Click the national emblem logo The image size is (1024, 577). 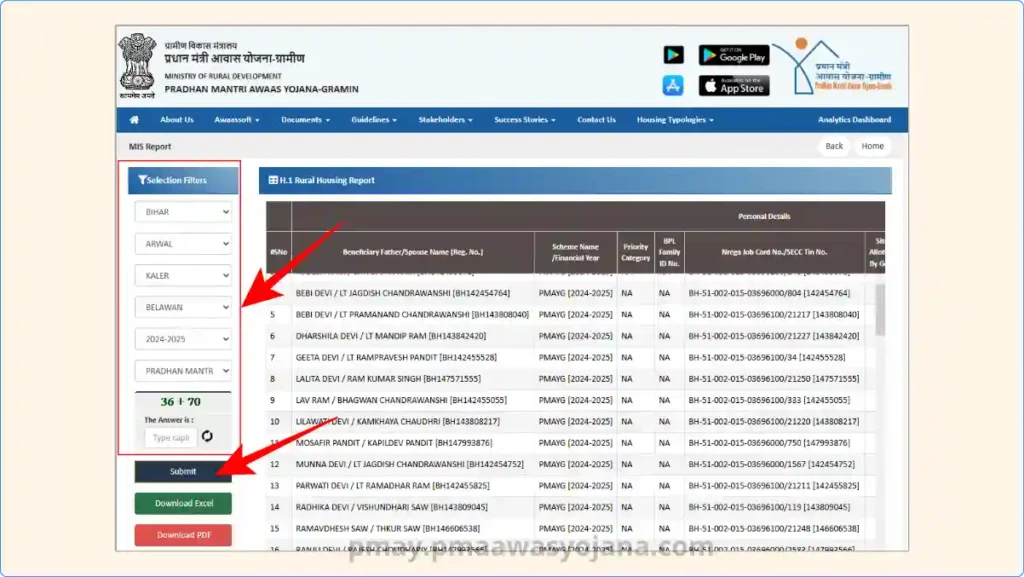tap(137, 65)
